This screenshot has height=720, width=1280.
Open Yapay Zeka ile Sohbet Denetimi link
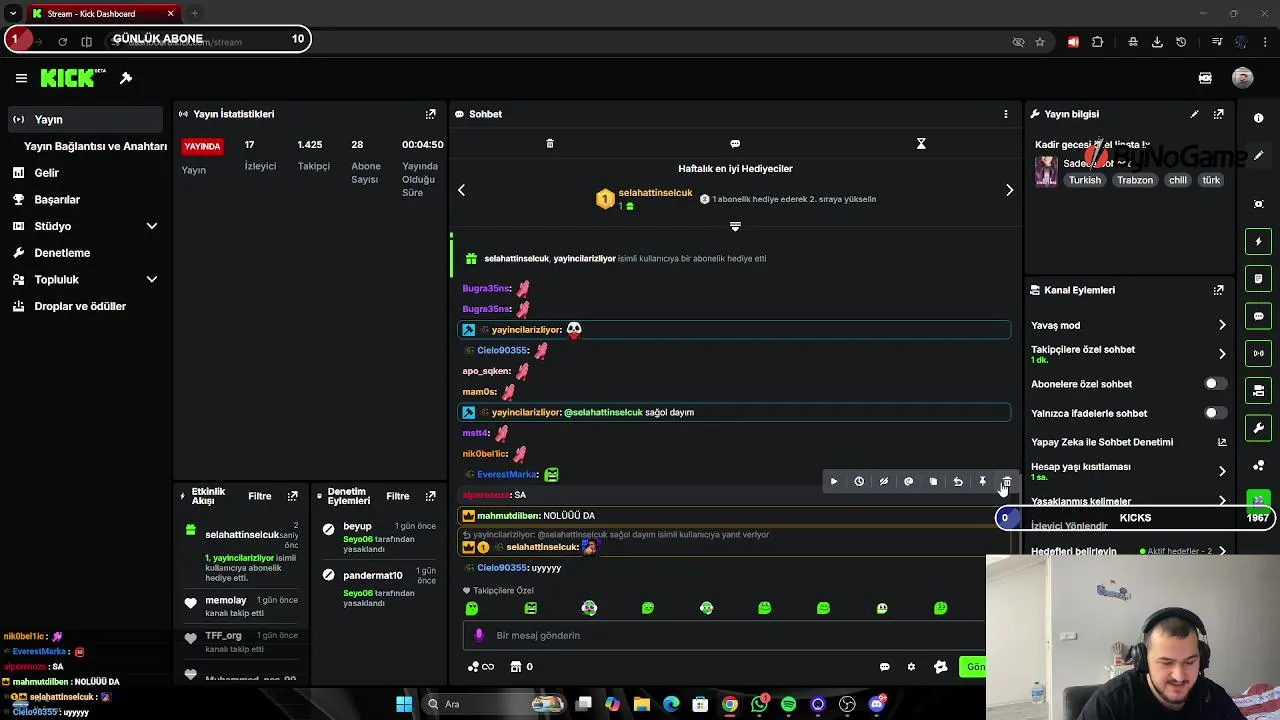point(1128,442)
